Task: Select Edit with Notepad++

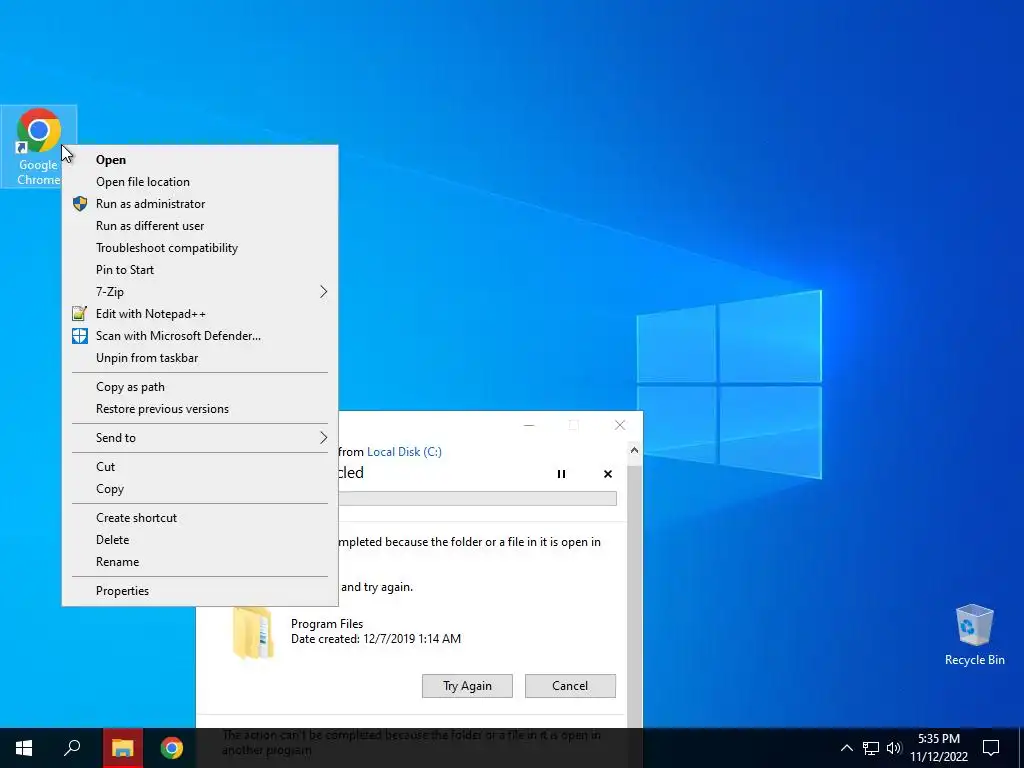Action: (200, 314)
